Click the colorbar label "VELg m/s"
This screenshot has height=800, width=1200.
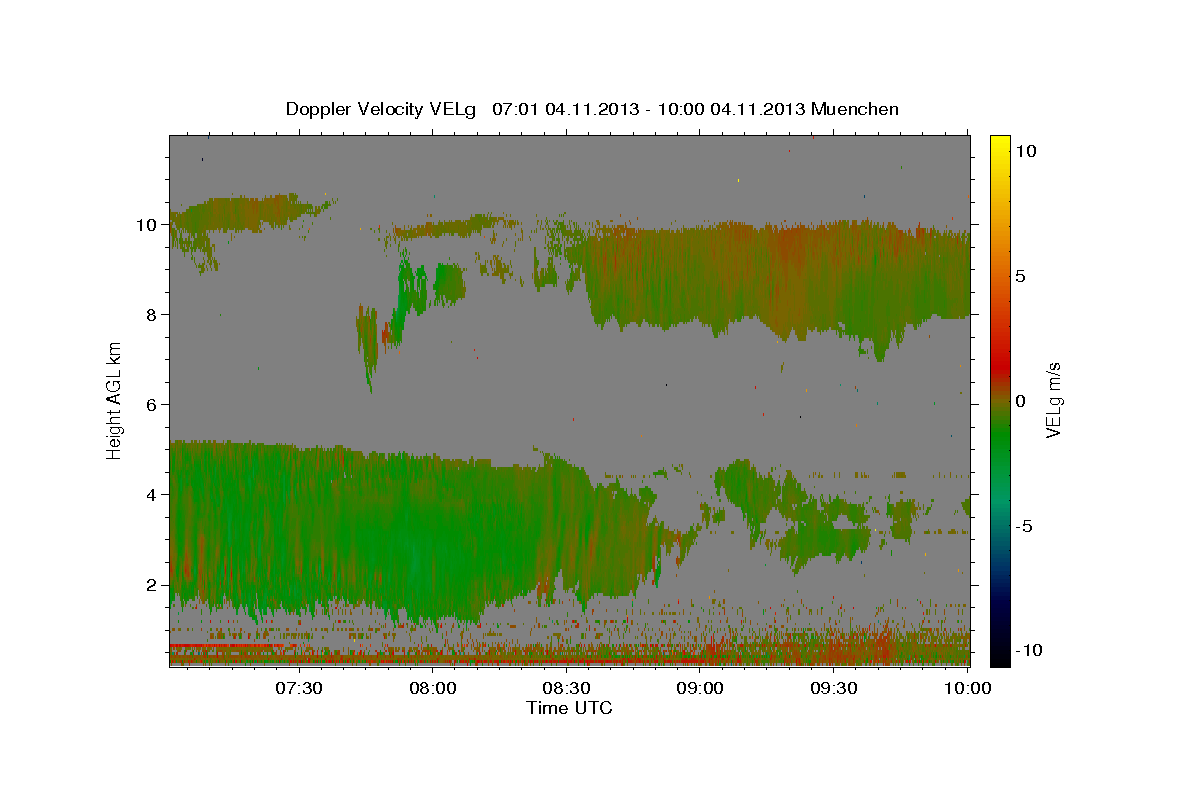coord(1054,400)
